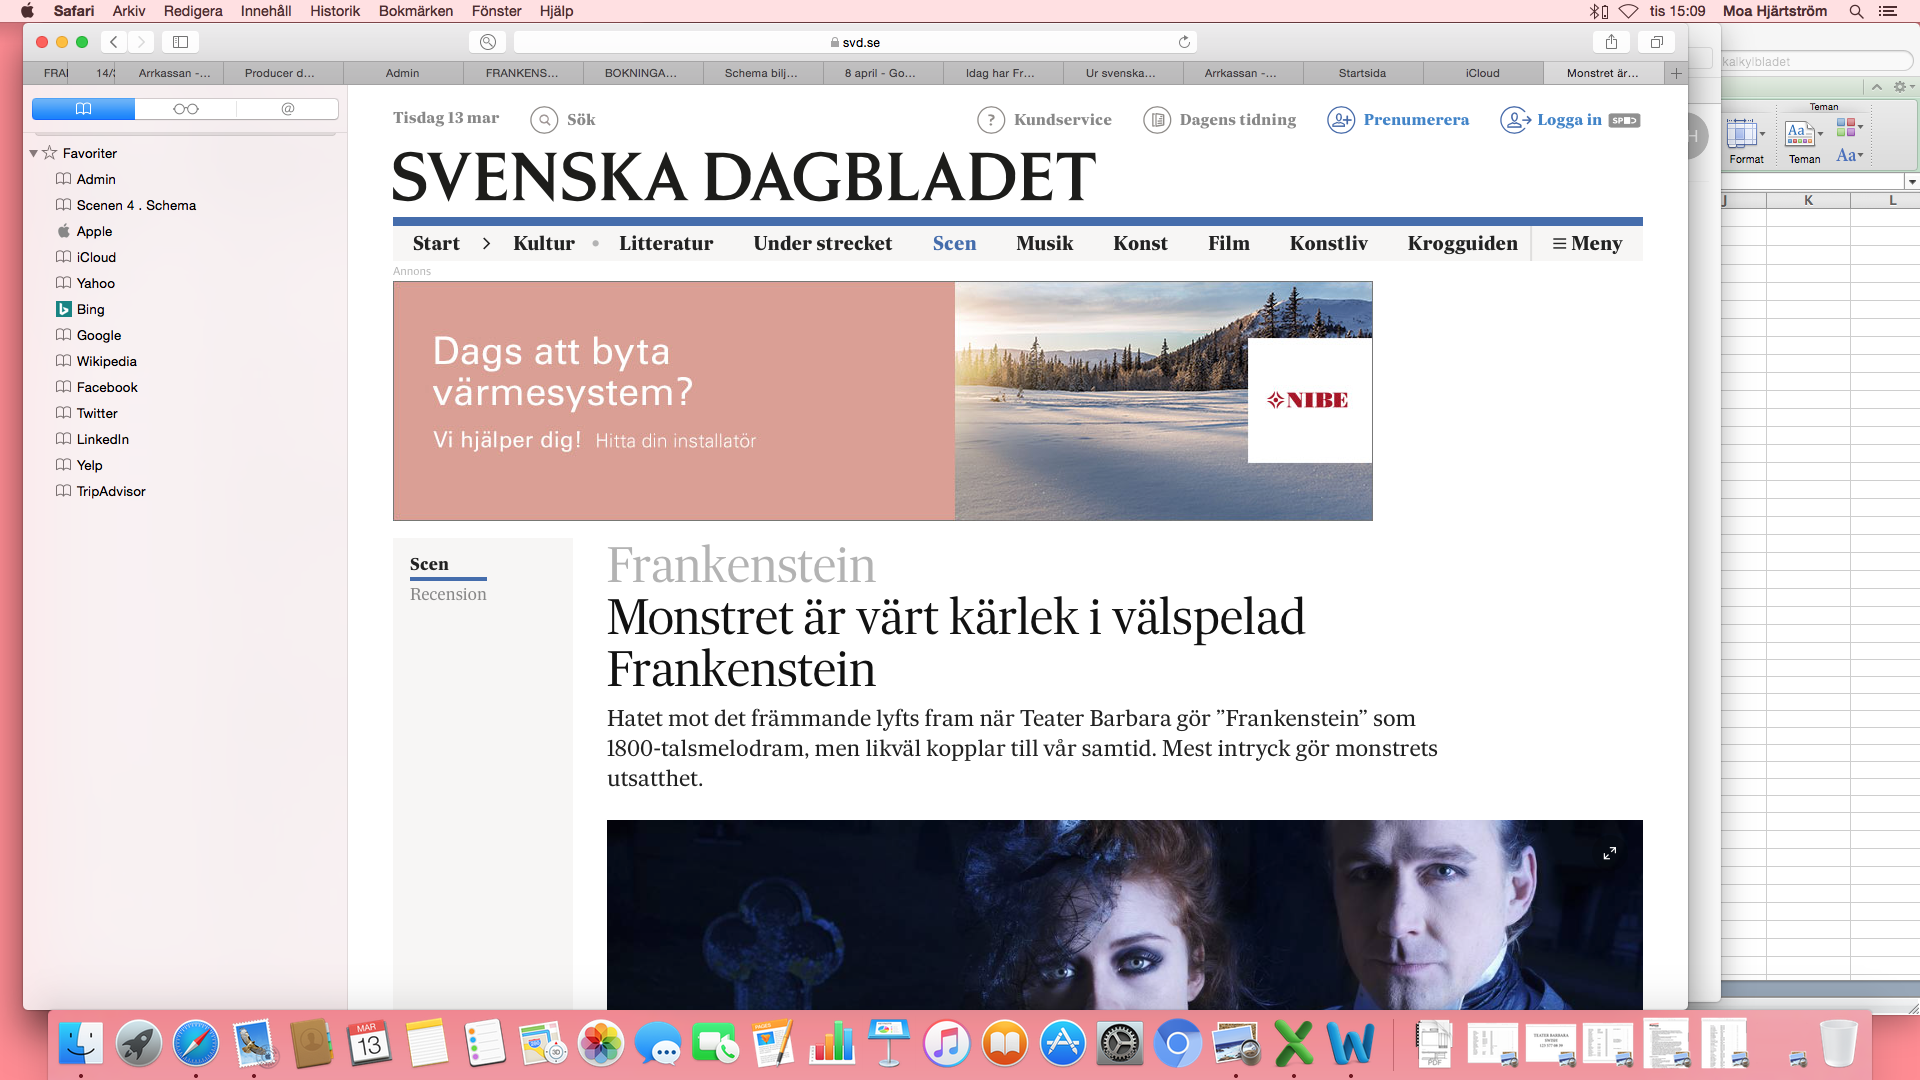The height and width of the screenshot is (1080, 1920).
Task: Click the Logga in link
Action: click(x=1568, y=120)
